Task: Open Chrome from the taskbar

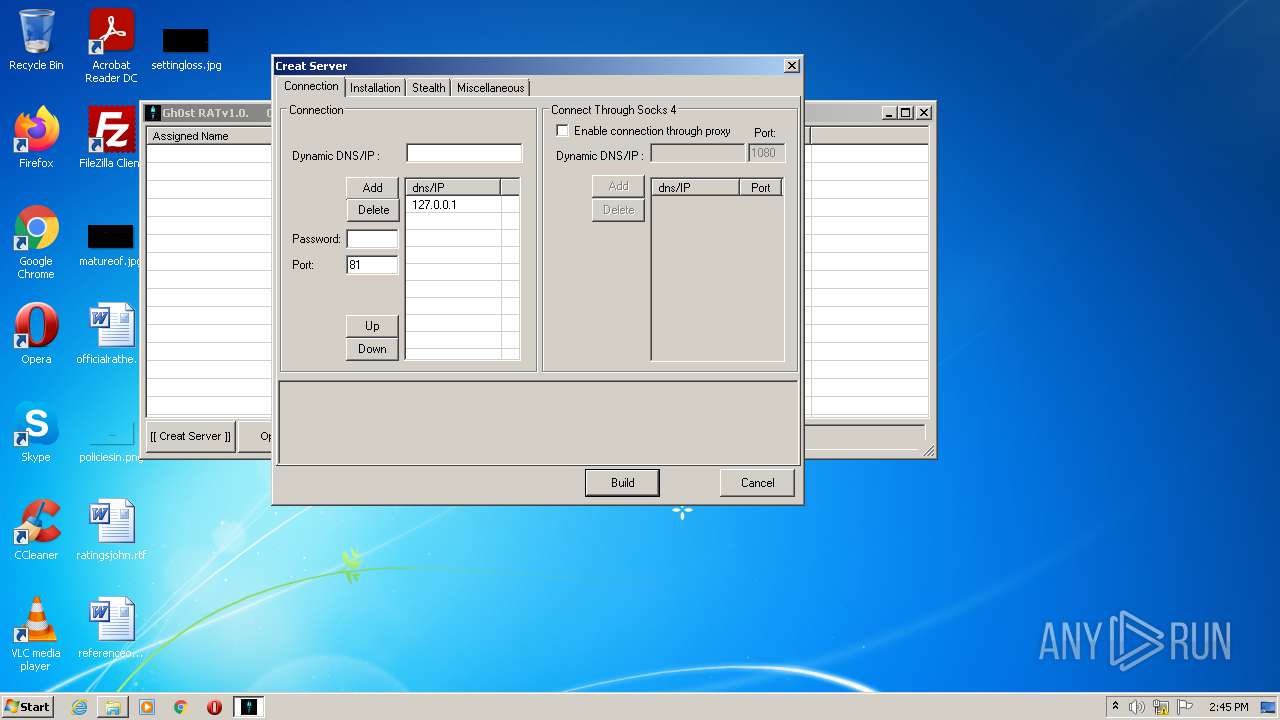Action: [x=181, y=707]
